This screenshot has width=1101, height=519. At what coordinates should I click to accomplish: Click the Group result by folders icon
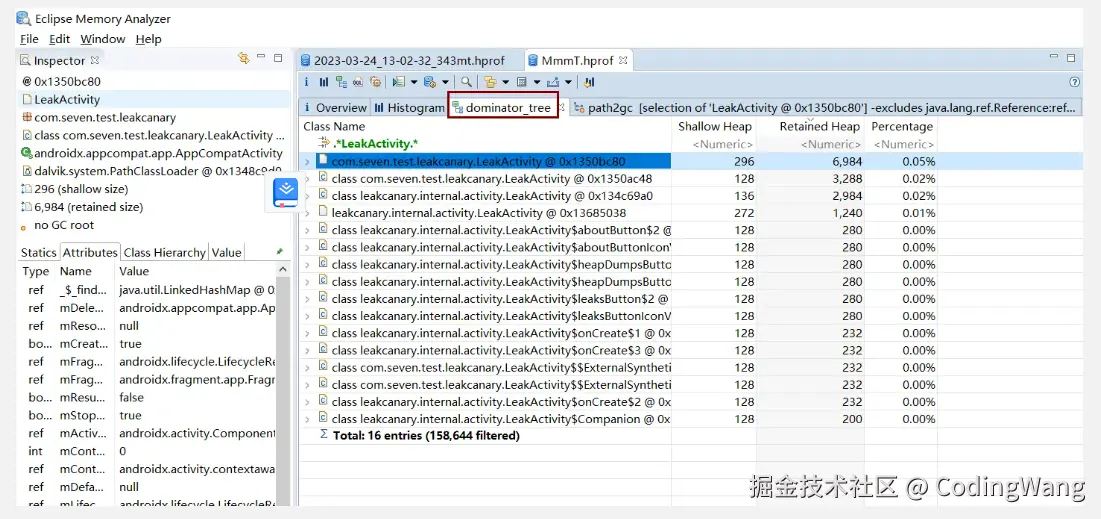pyautogui.click(x=491, y=82)
